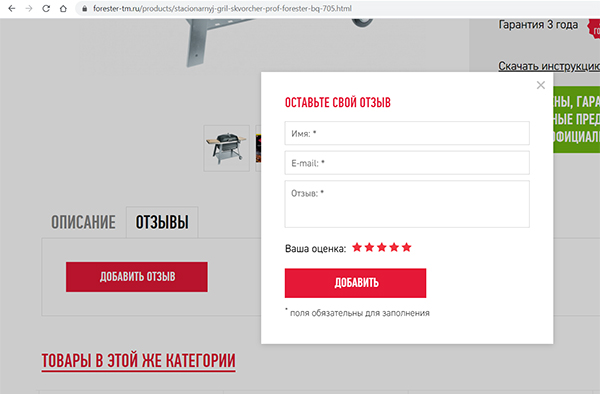Open the ОТЗЫВЫ tab
The width and height of the screenshot is (600, 394).
click(162, 222)
